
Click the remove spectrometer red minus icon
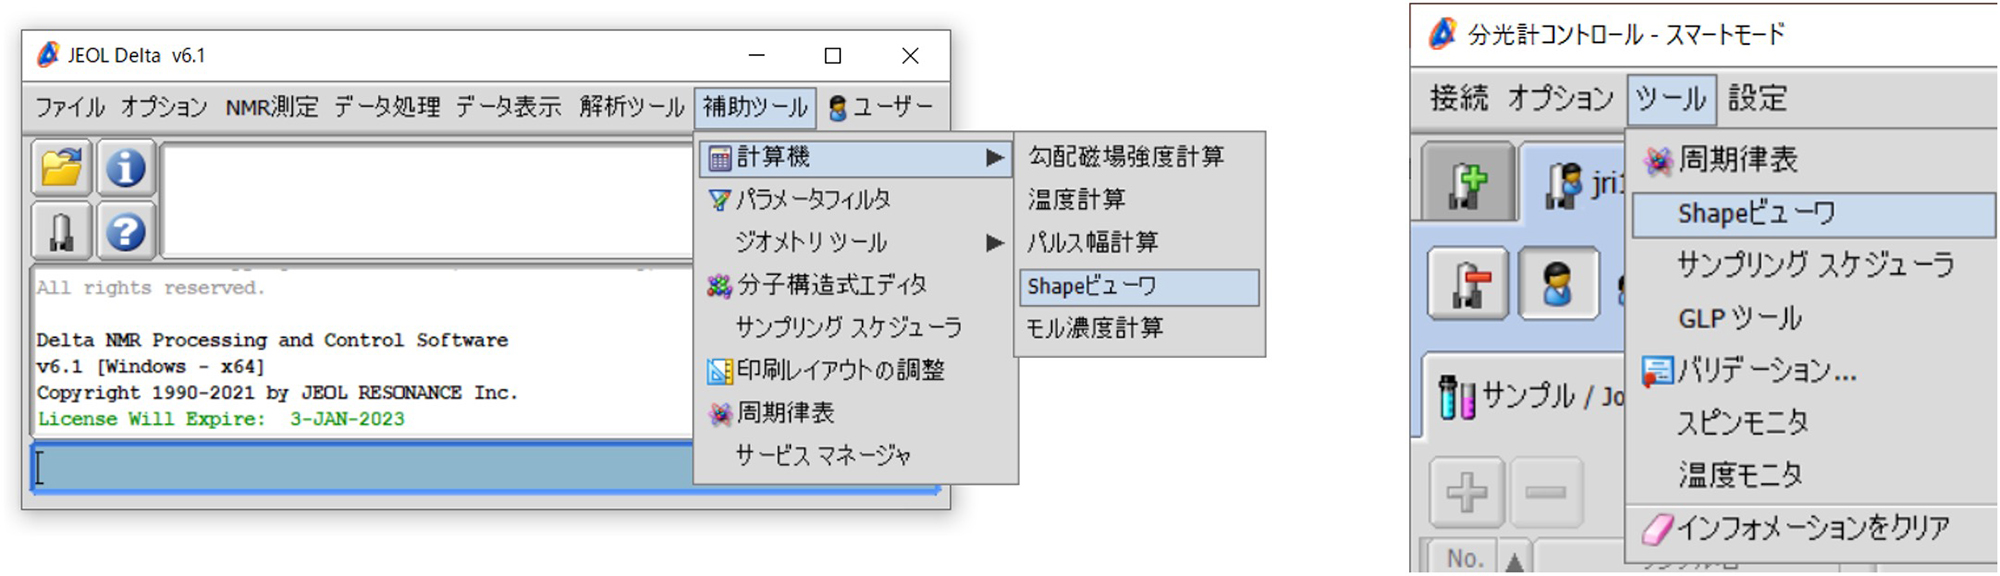coord(1467,284)
